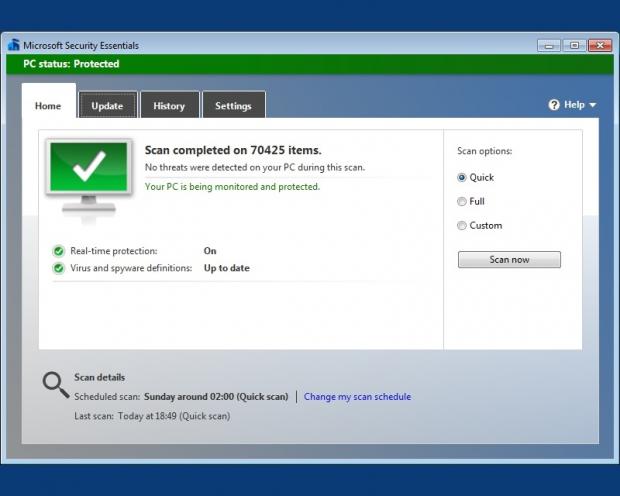Click the 'Scan details' heading

(100, 377)
